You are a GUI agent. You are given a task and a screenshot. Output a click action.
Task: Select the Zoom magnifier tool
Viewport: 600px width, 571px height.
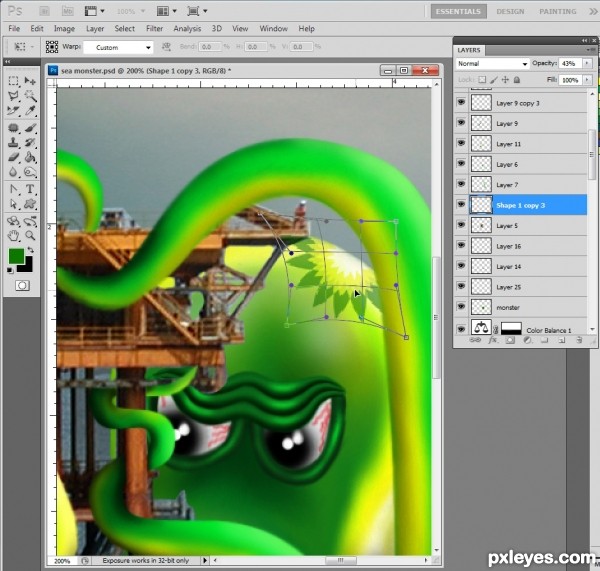(x=30, y=236)
